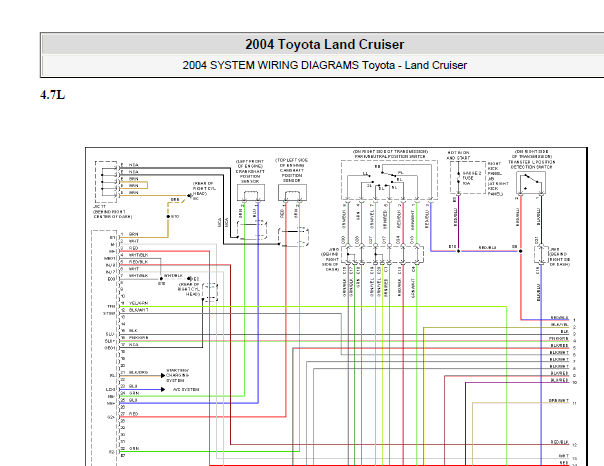Click the arrowhead pointing to A/C System
This screenshot has height=466, width=604.
(163, 389)
